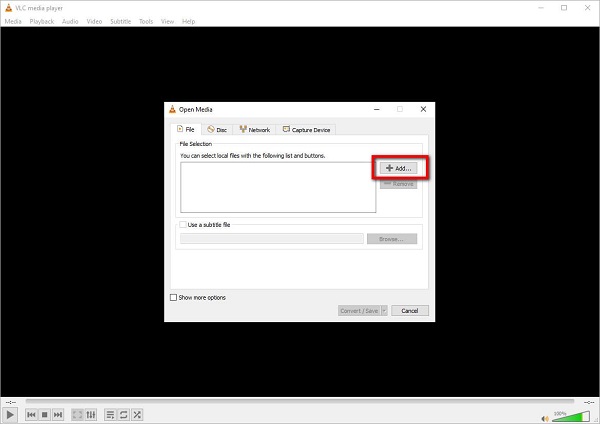Toggle the playlist view icon
Image resolution: width=600 pixels, height=424 pixels.
click(110, 415)
